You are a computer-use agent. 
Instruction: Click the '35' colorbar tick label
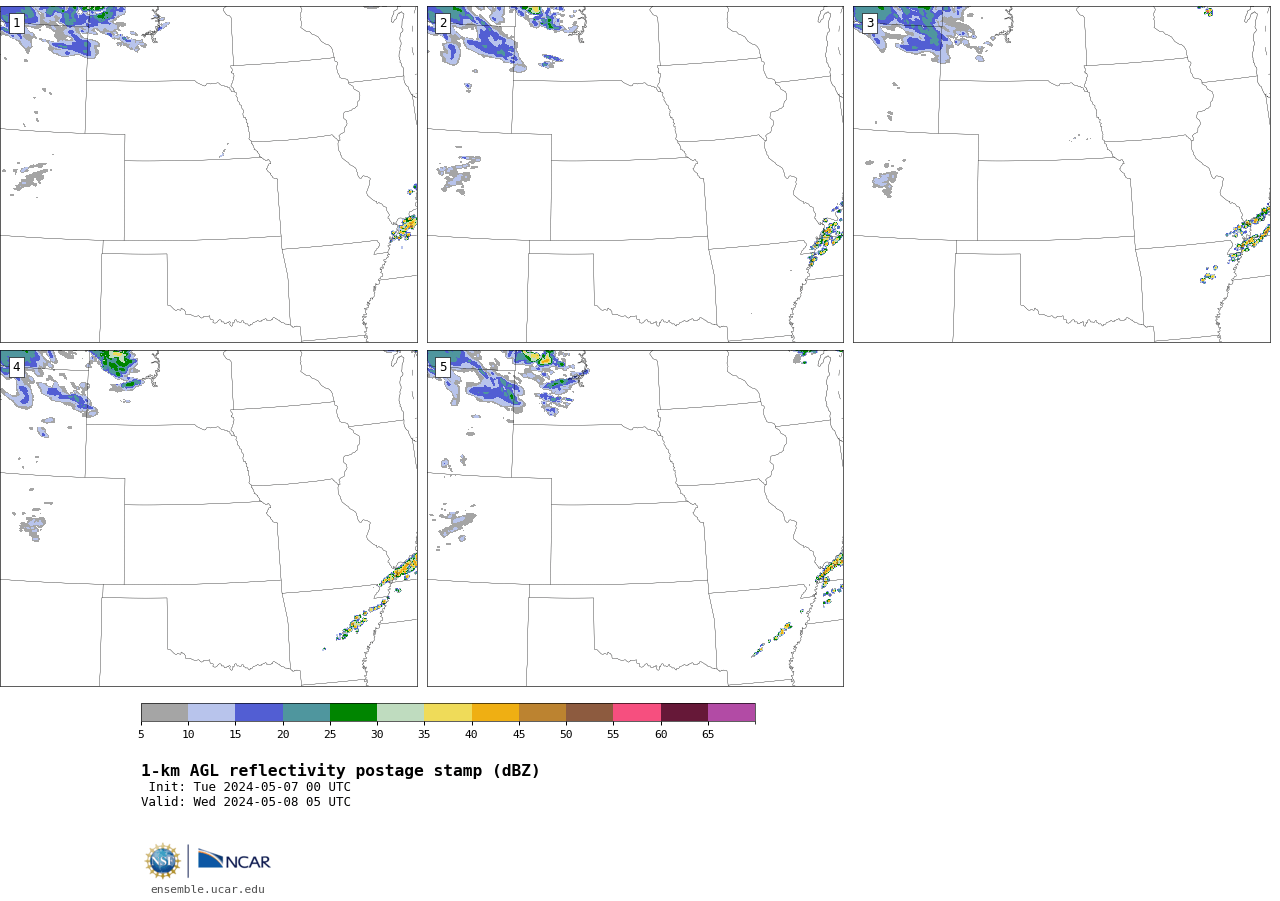click(x=424, y=735)
